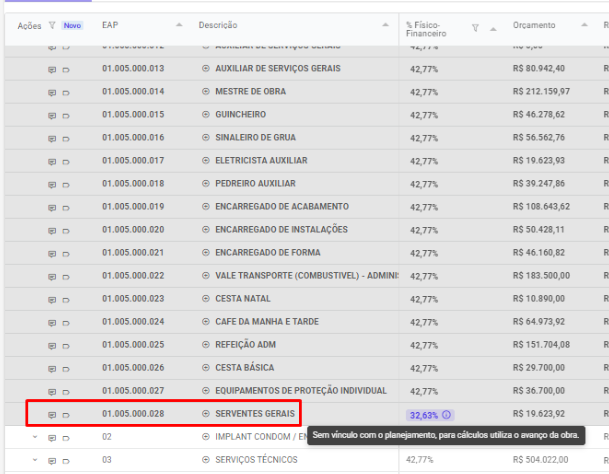Click description SINALEIRO DE GRUA

pos(256,138)
